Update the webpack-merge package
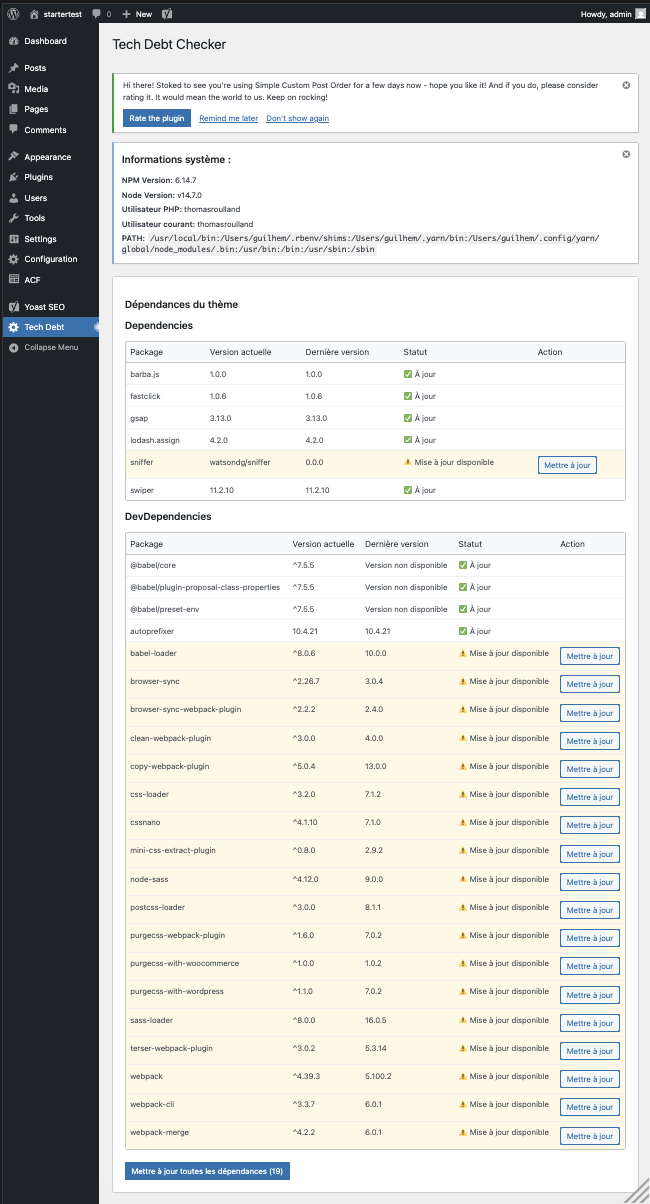The width and height of the screenshot is (650, 1204). click(589, 1136)
